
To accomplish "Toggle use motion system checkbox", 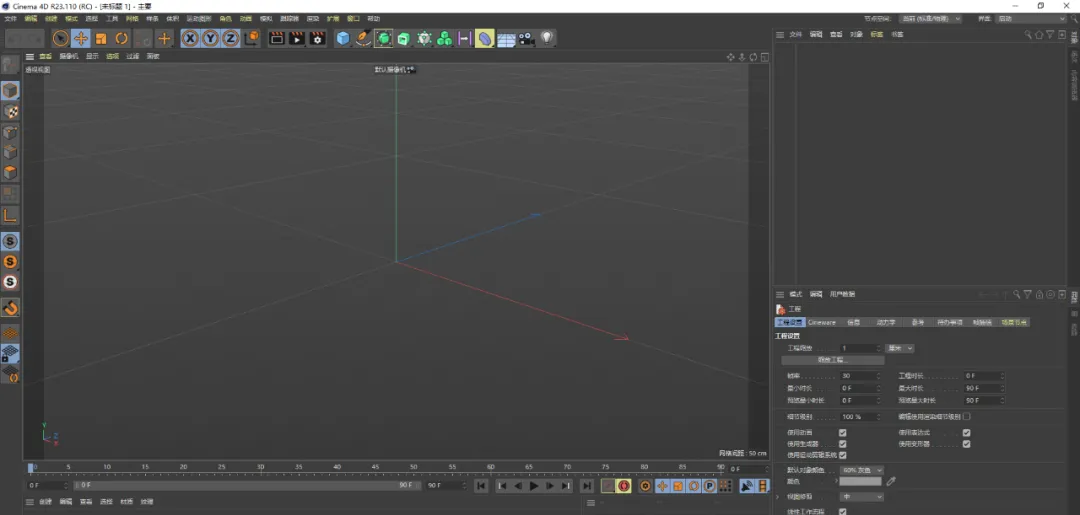I will point(842,455).
